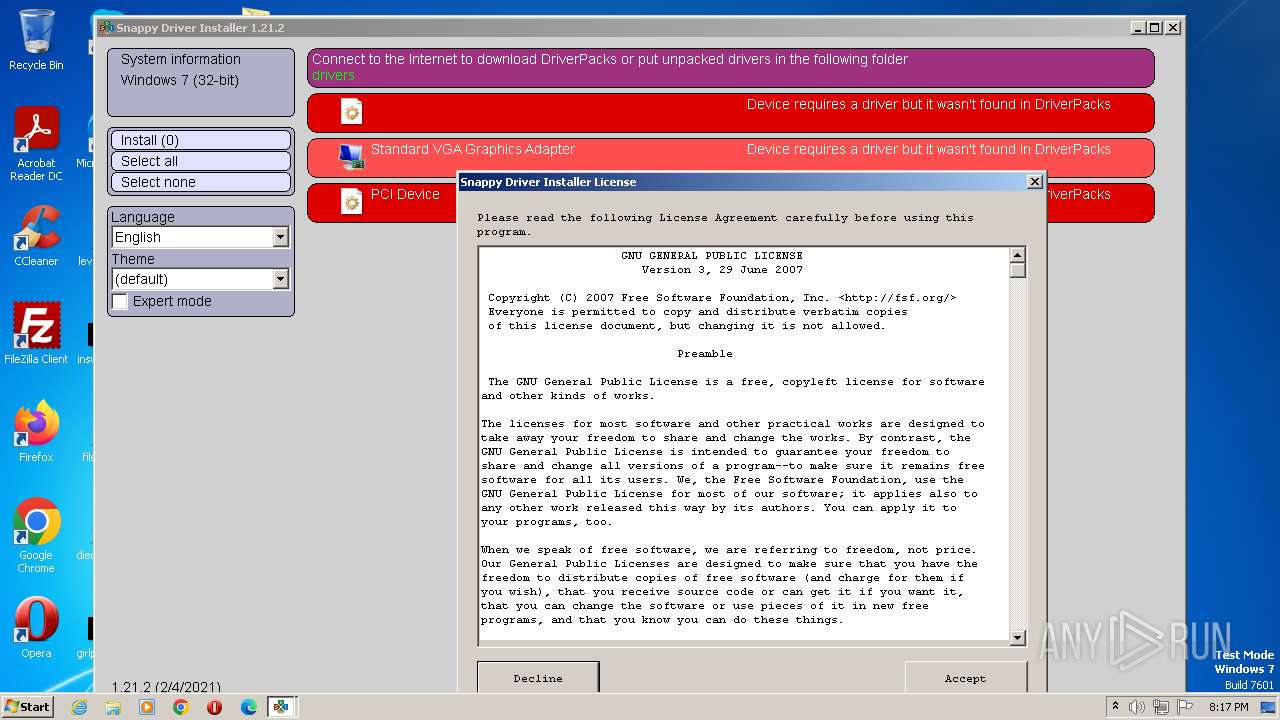Viewport: 1280px width, 720px height.
Task: Launch Internet Explorer from taskbar
Action: 79,707
